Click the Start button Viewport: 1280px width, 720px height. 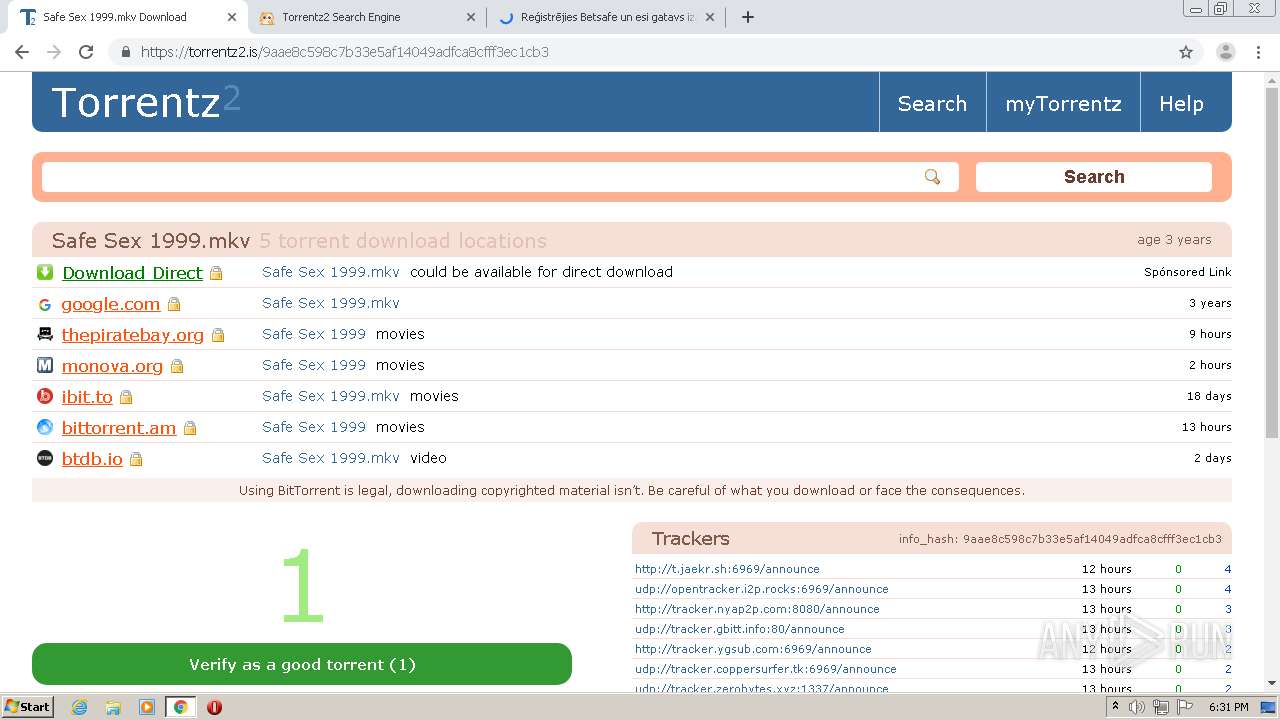[27, 707]
